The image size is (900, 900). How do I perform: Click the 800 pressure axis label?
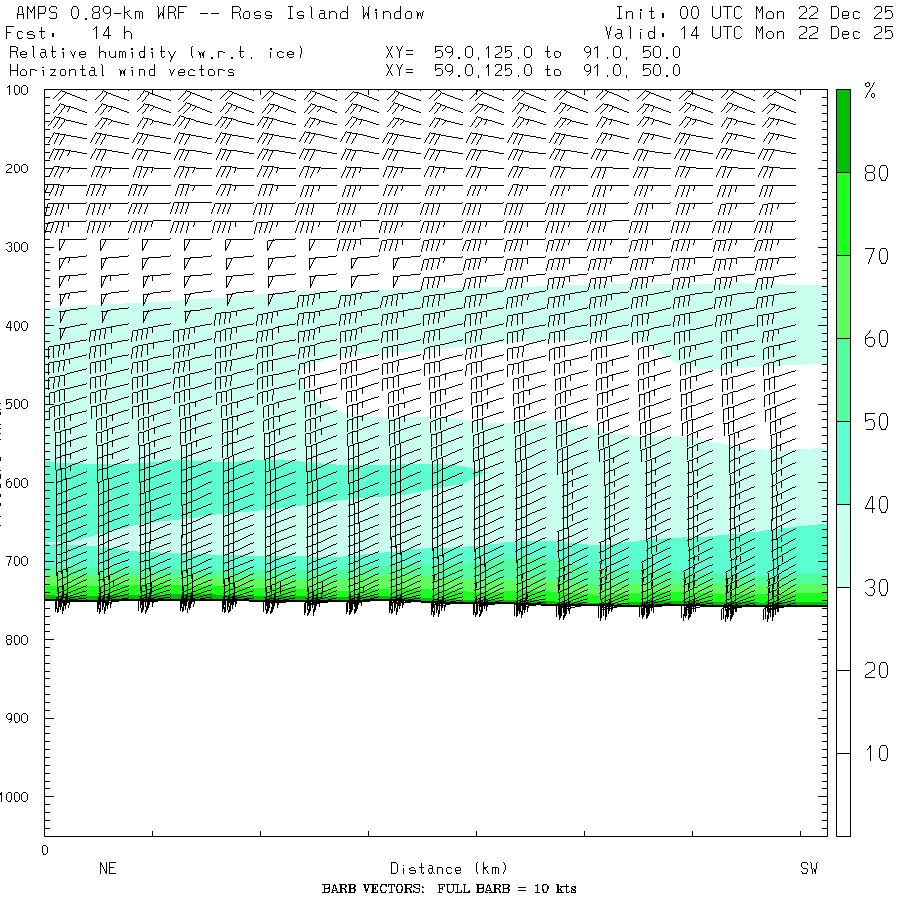pyautogui.click(x=17, y=640)
